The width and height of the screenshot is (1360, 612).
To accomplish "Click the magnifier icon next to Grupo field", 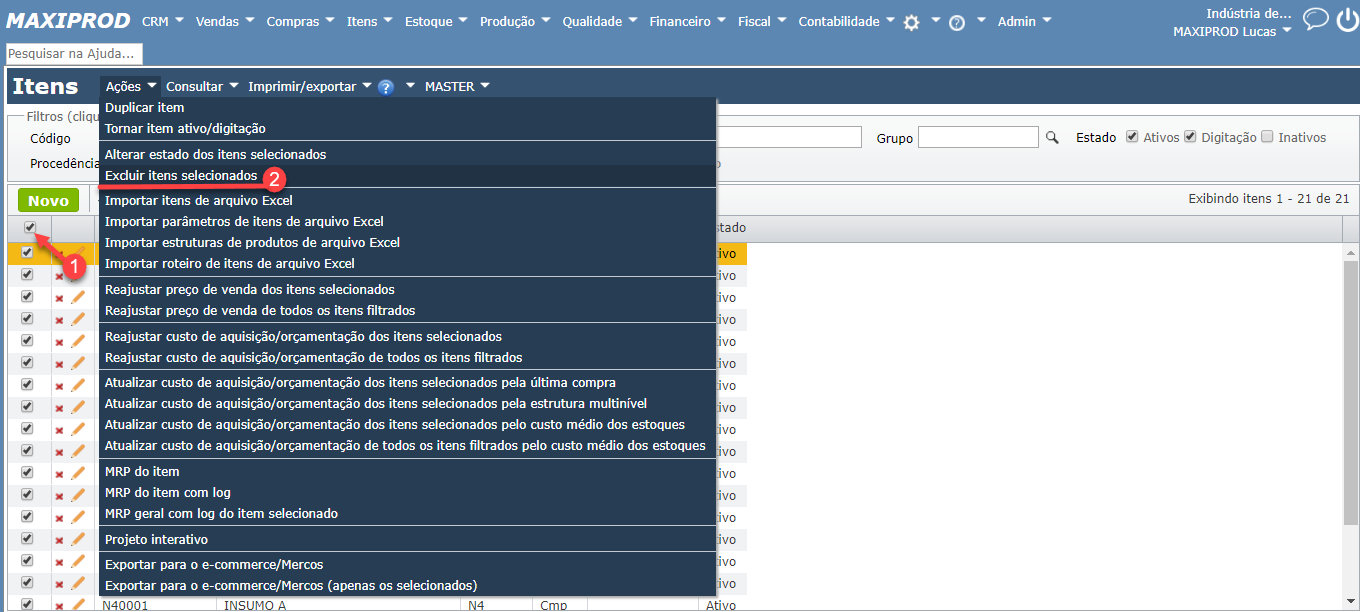I will [x=1052, y=138].
